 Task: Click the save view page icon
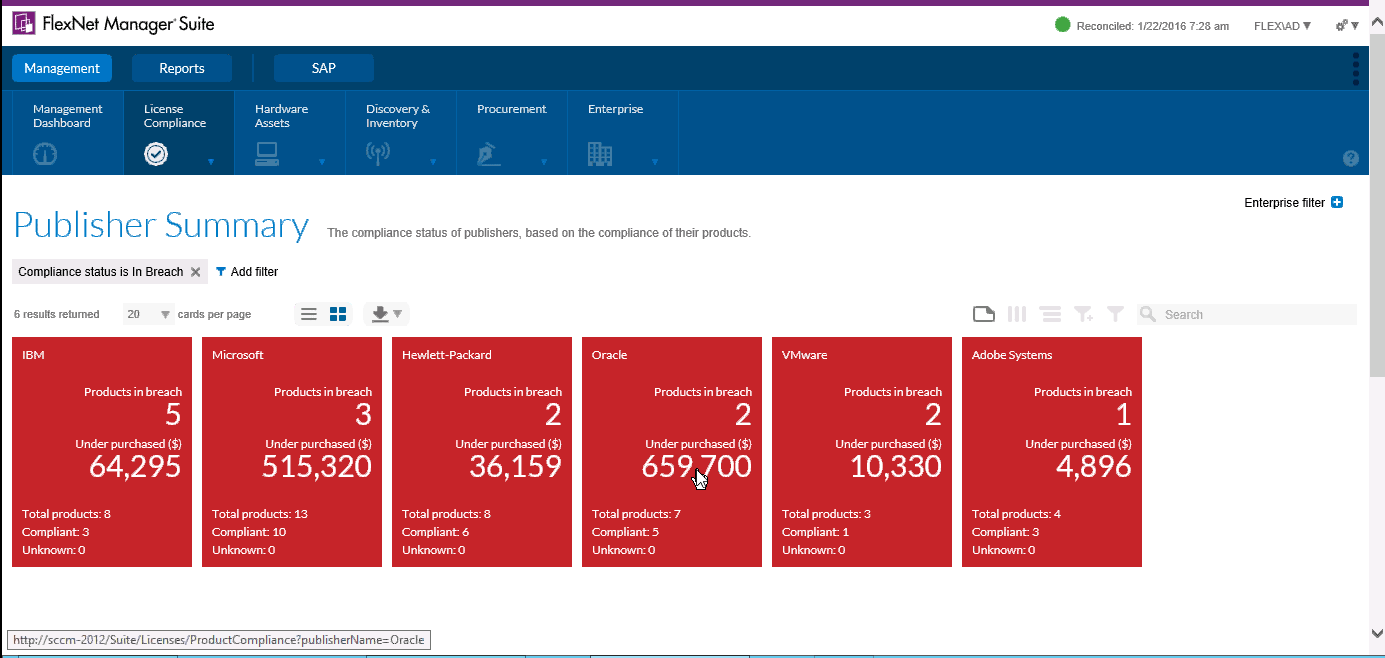point(984,314)
